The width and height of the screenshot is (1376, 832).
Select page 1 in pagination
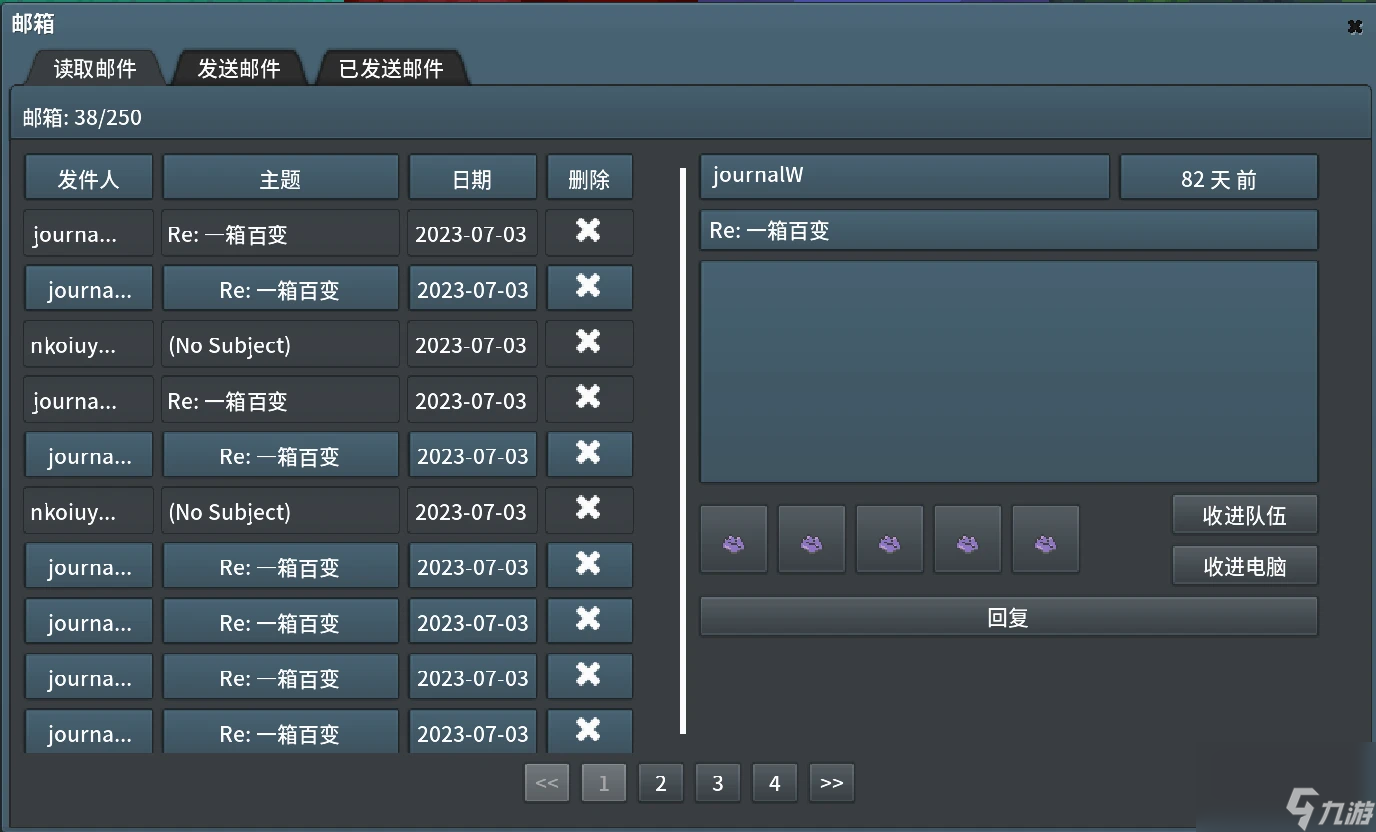604,783
